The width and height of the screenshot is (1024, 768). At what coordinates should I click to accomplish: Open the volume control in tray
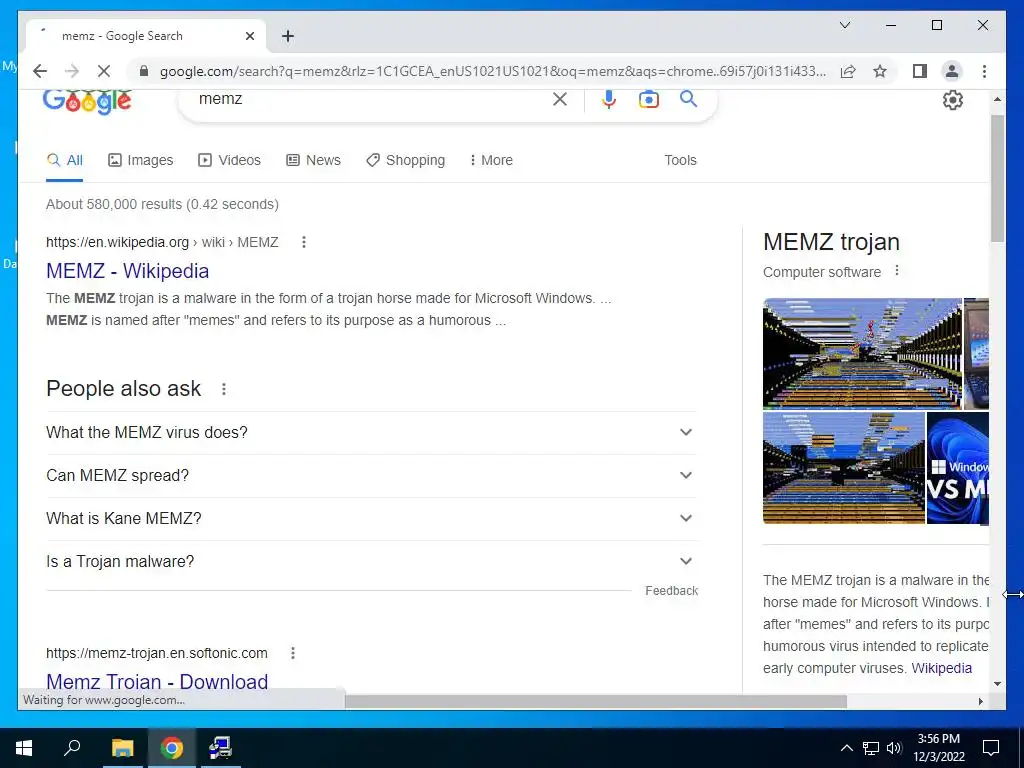(894, 748)
